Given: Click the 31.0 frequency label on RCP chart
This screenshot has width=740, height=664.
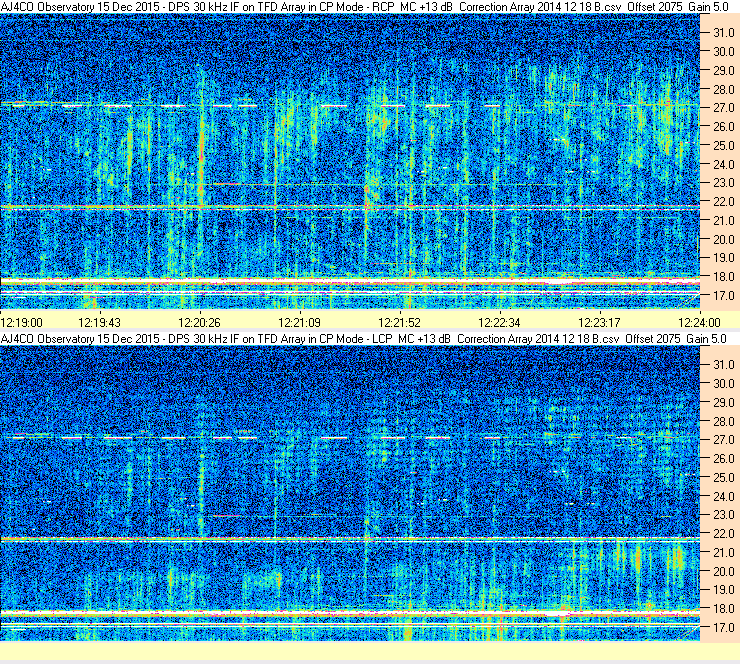Looking at the screenshot, I should pos(723,33).
